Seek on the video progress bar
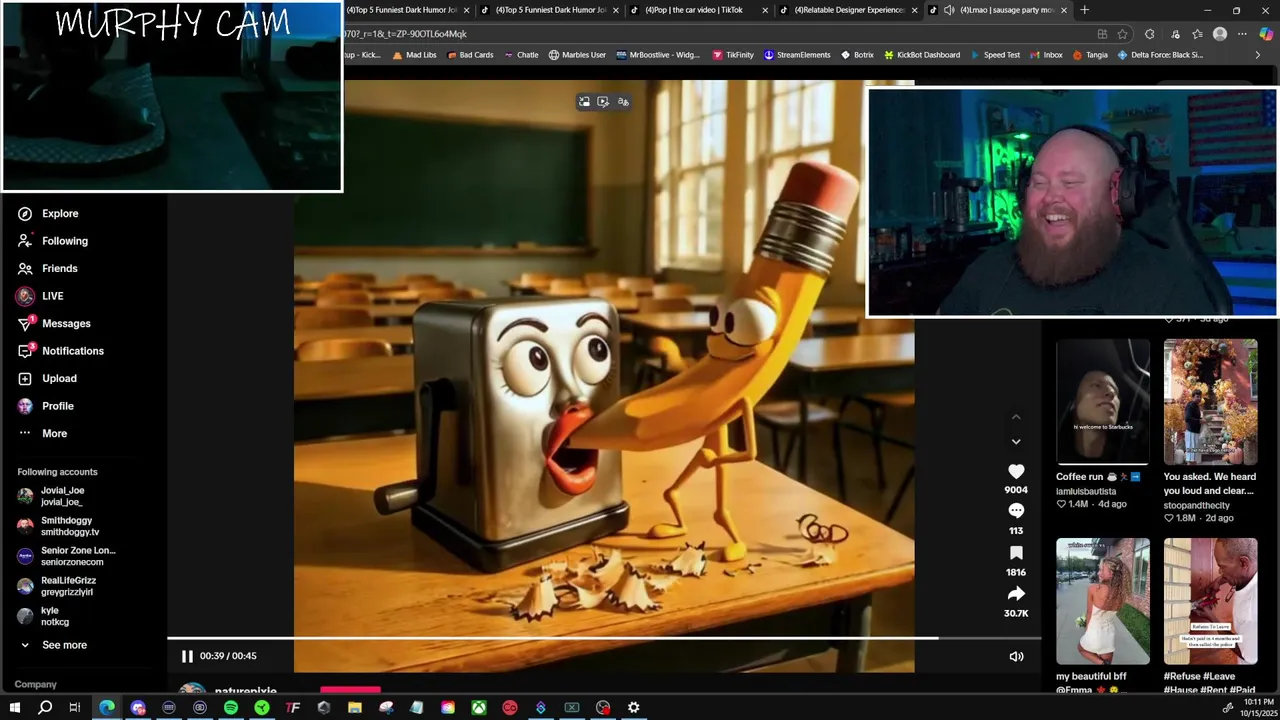The width and height of the screenshot is (1280, 720). [604, 638]
